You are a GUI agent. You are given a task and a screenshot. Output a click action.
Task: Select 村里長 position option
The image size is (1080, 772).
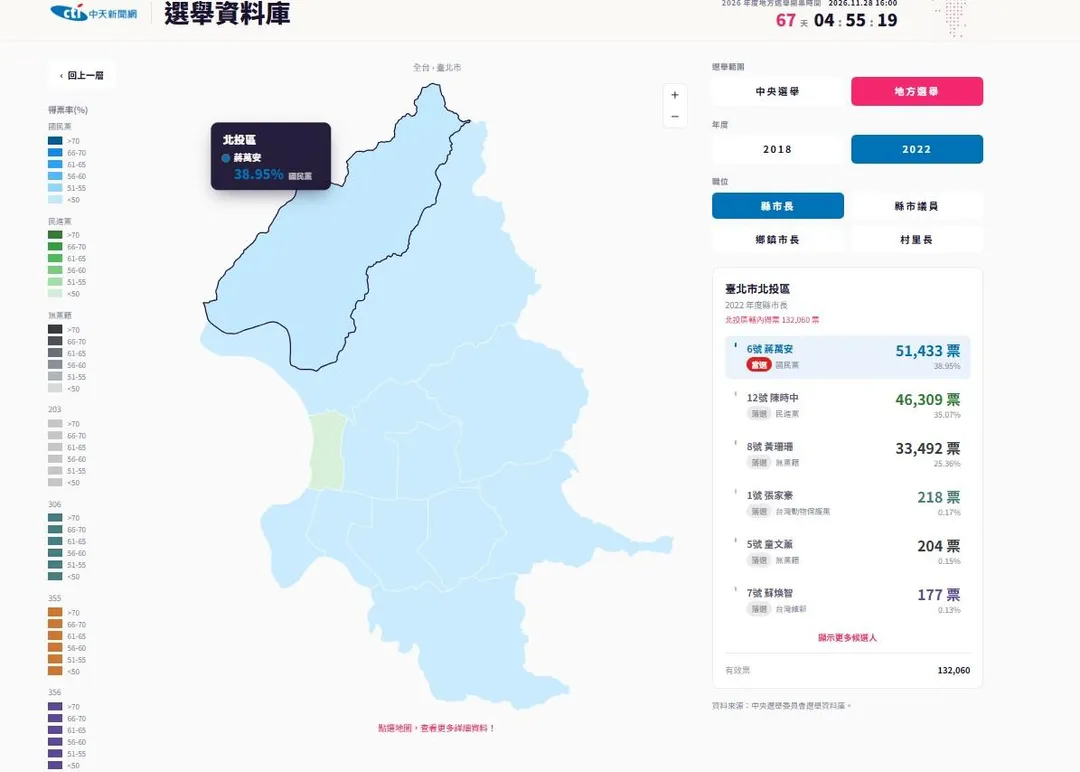[x=917, y=240]
